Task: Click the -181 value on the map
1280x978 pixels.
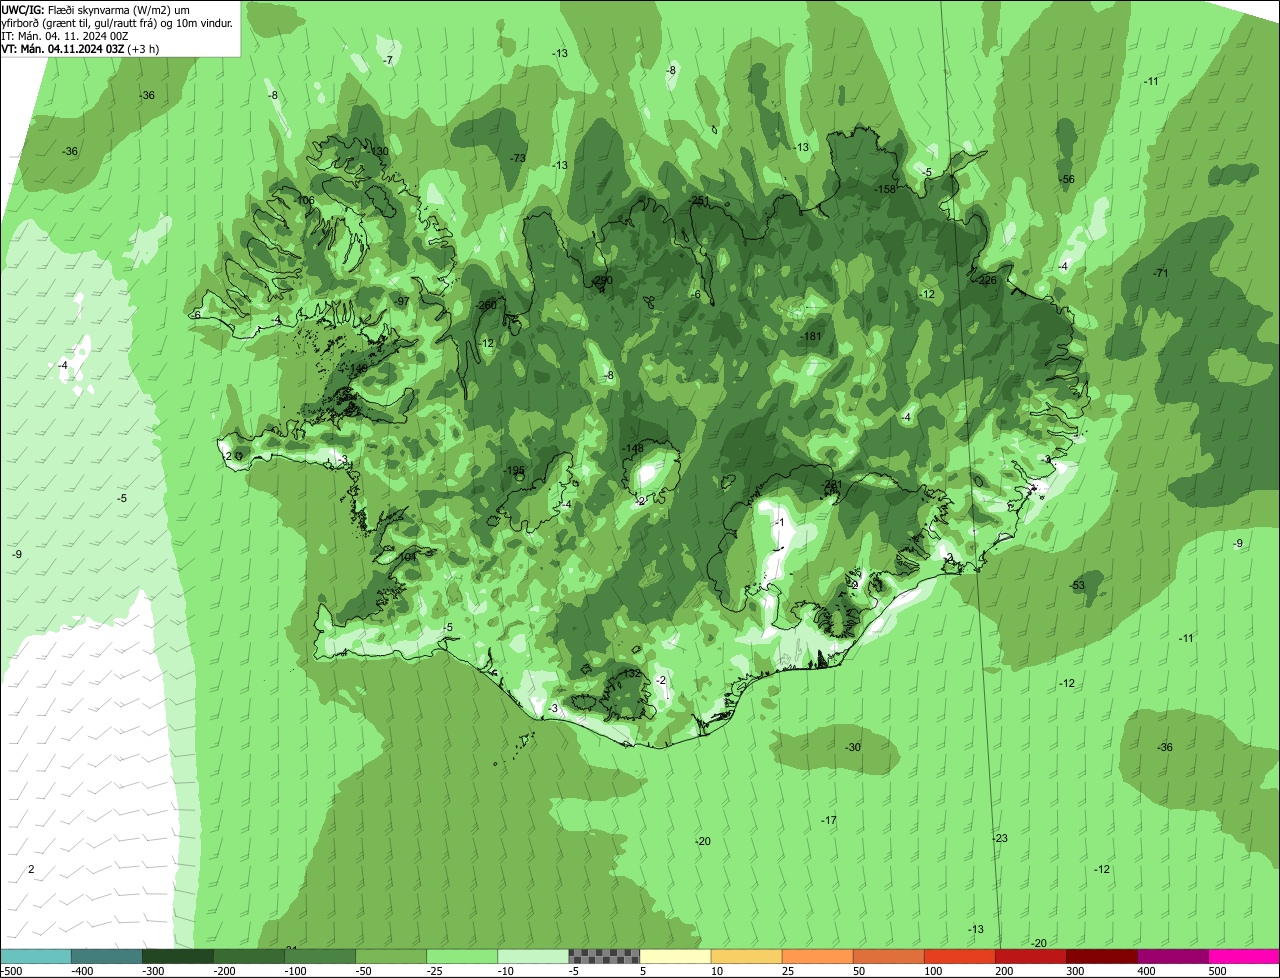Action: 811,337
